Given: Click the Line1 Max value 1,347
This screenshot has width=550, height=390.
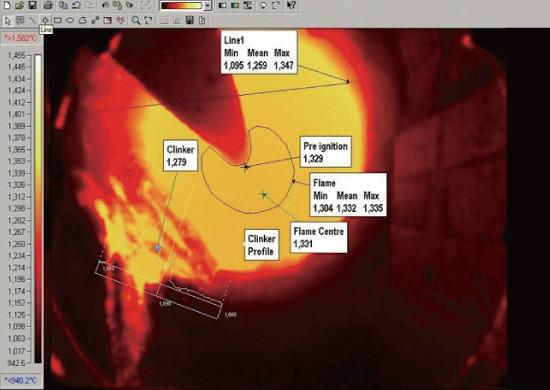Looking at the screenshot, I should tap(283, 66).
